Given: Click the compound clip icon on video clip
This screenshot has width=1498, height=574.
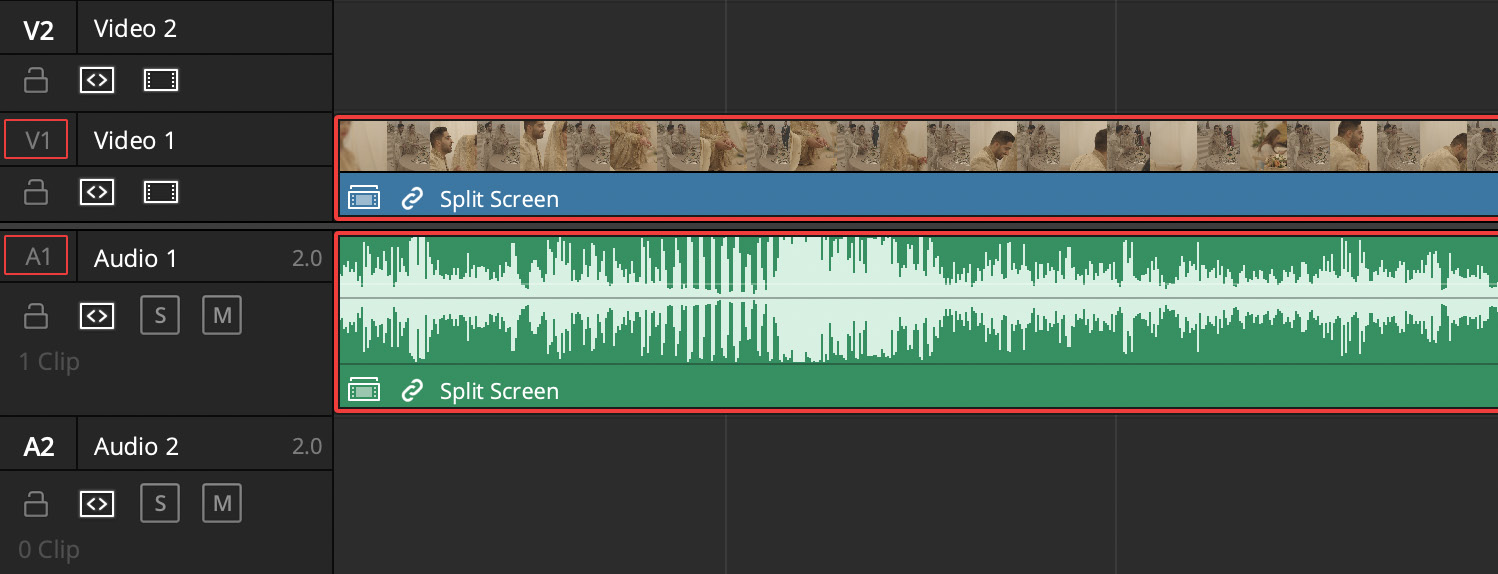Looking at the screenshot, I should (x=364, y=199).
